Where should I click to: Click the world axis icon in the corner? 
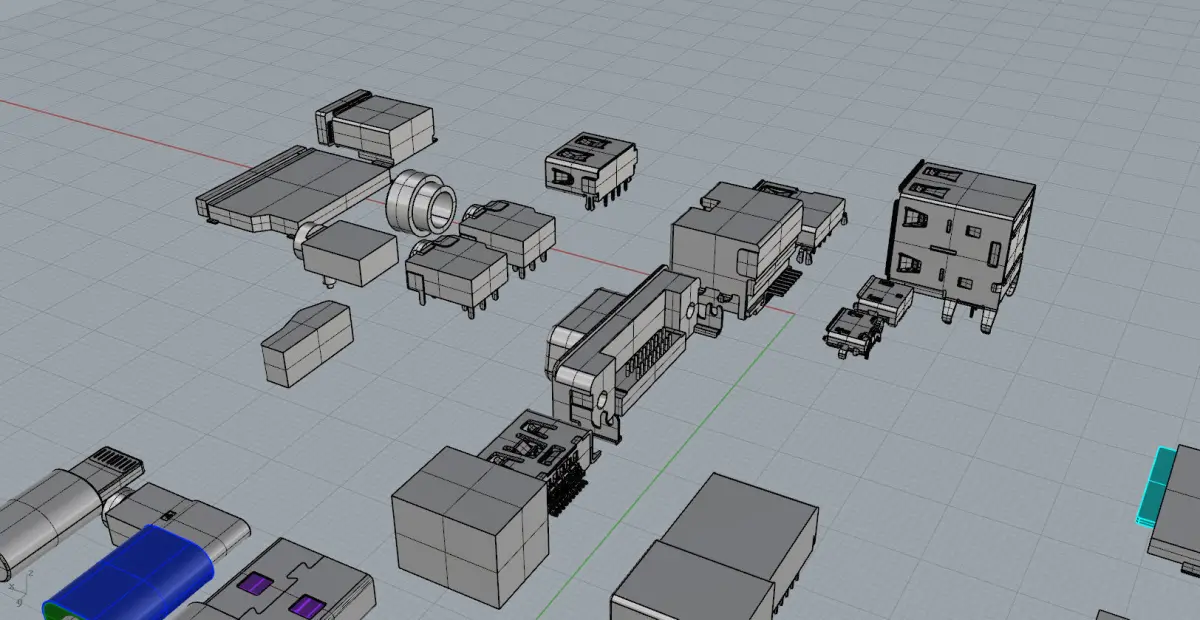[18, 588]
